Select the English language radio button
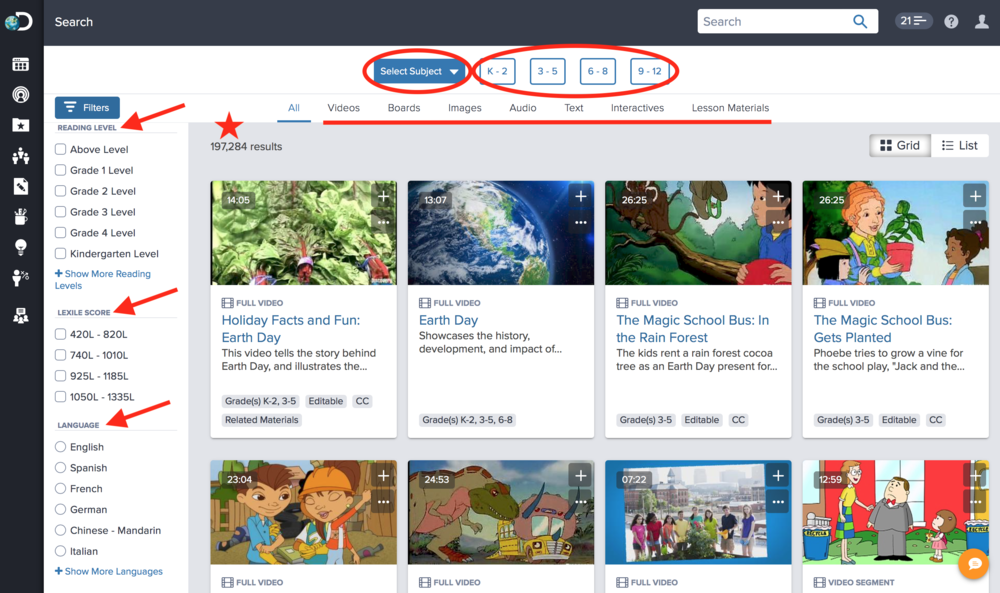1000x593 pixels. coord(61,447)
